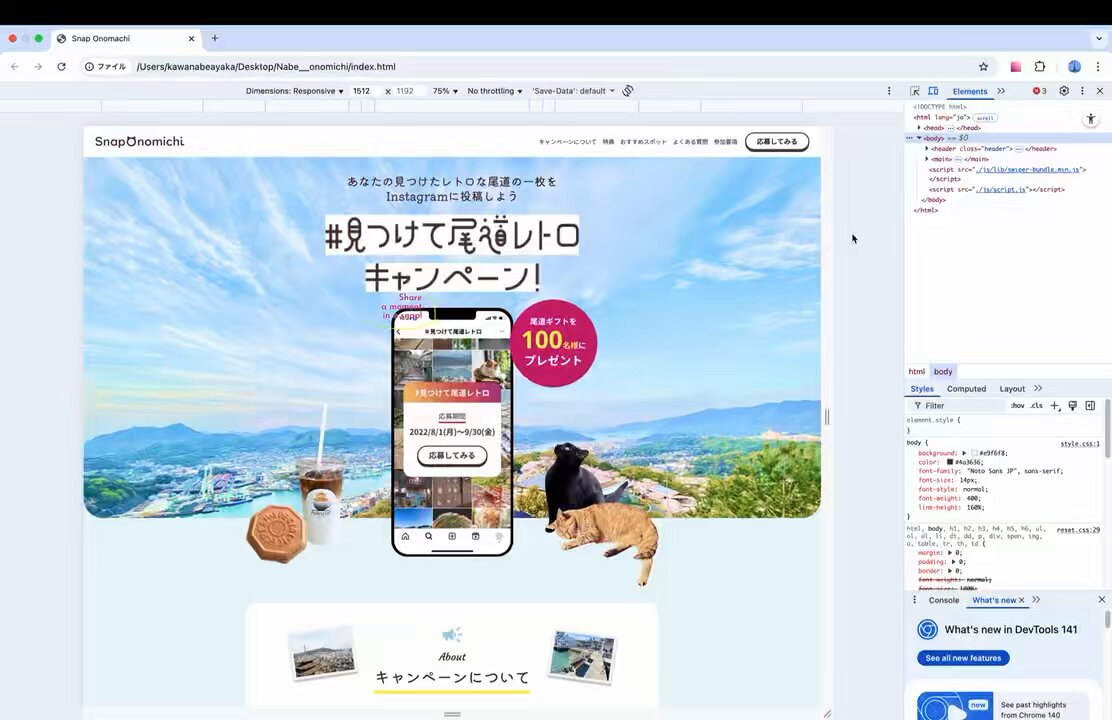1112x720 pixels.
Task: Click the pink extension icon in toolbar
Action: coord(1016,67)
